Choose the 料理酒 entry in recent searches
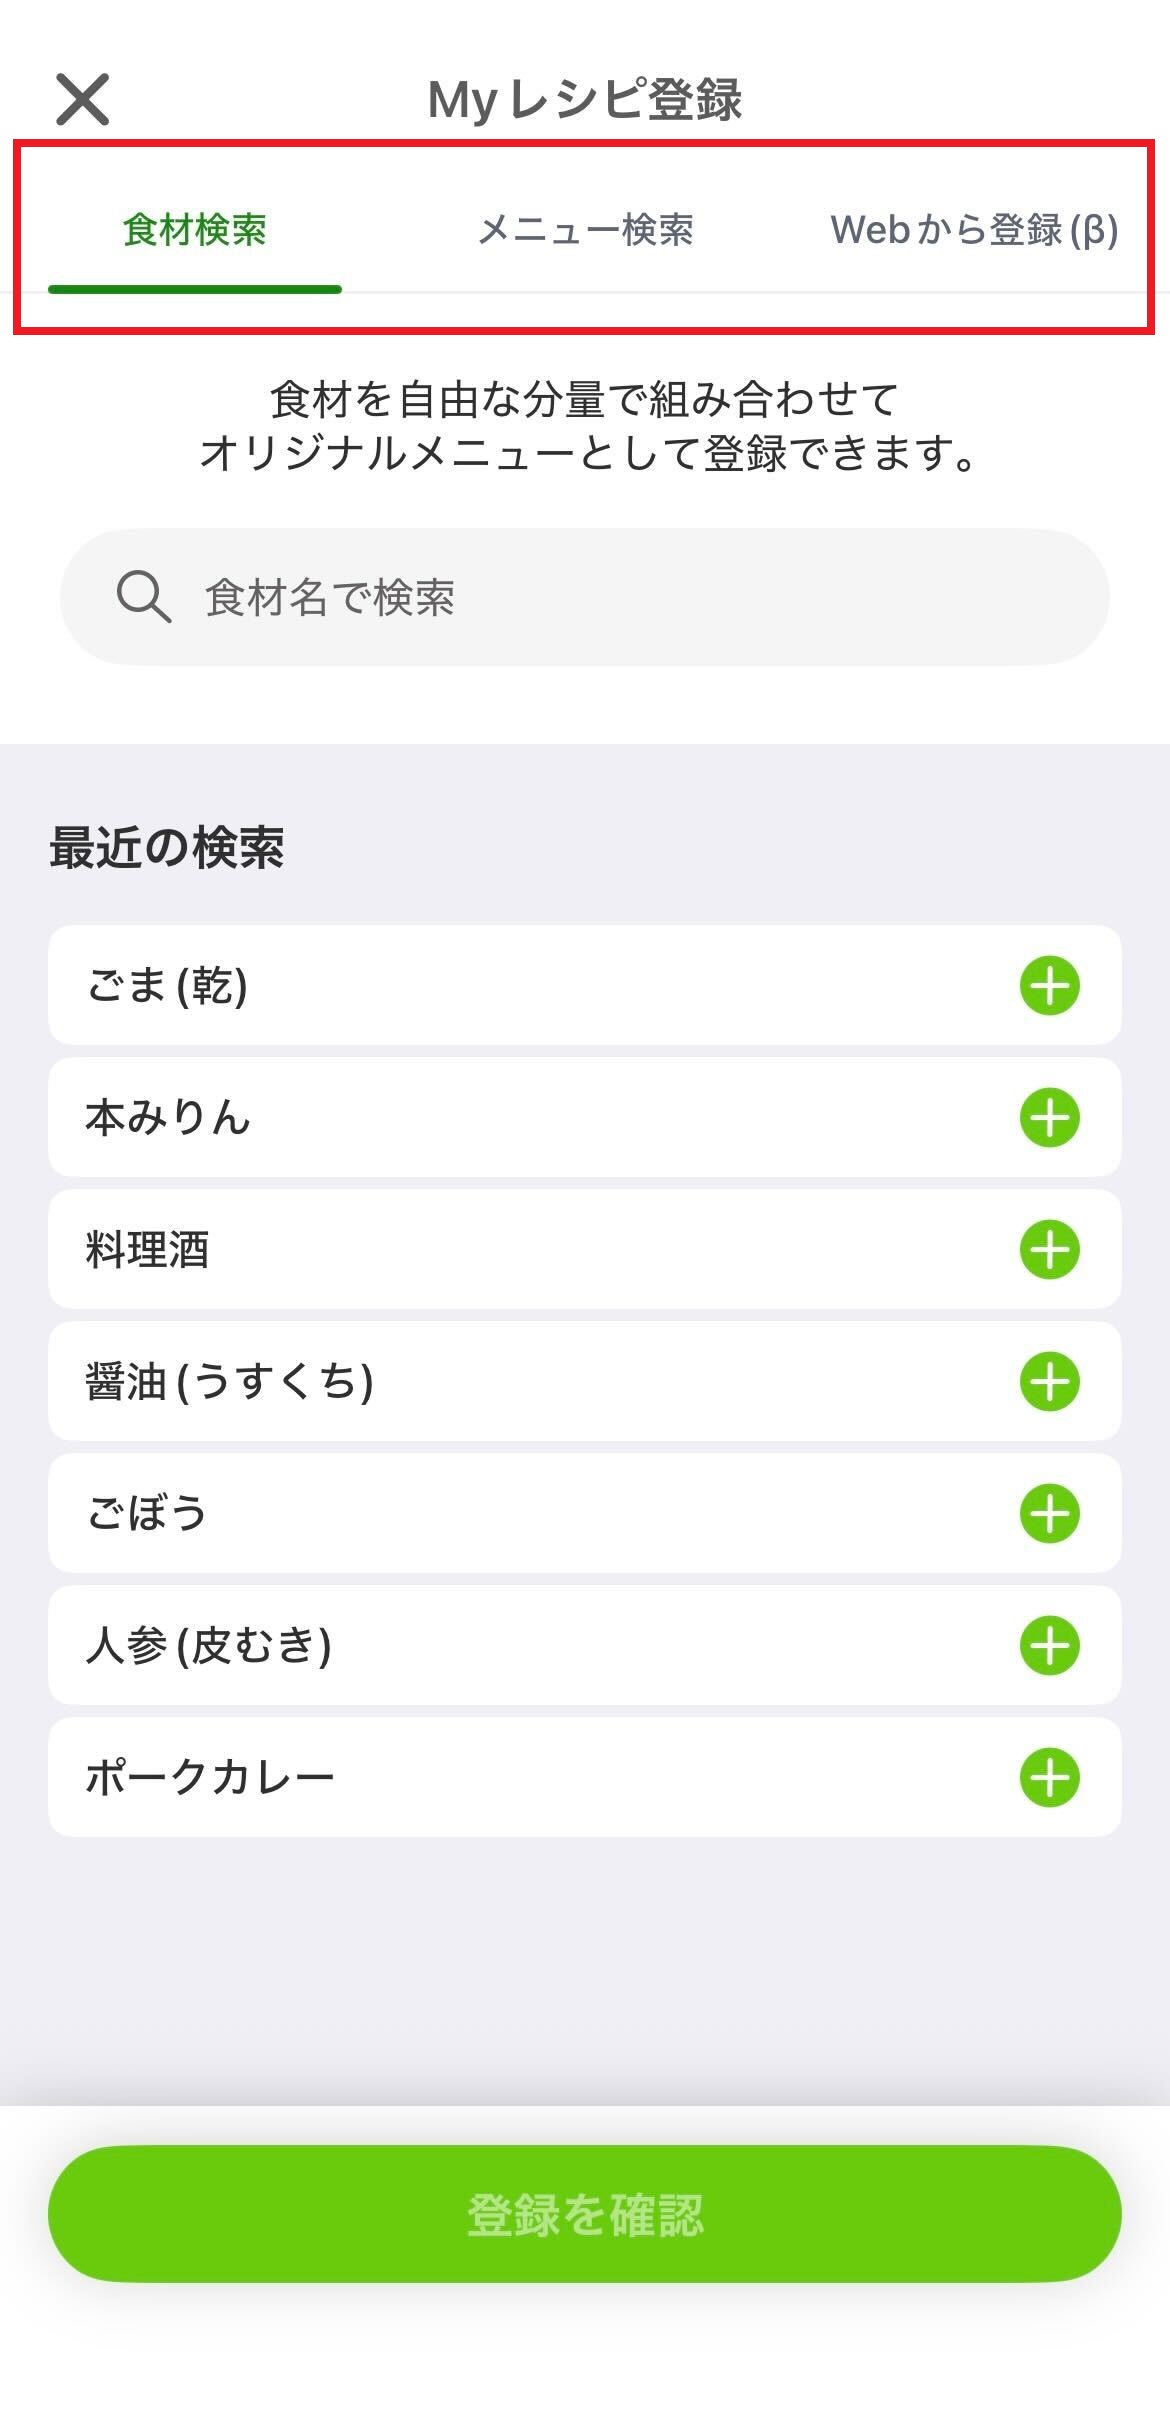This screenshot has height=2424, width=1170. click(x=147, y=1250)
